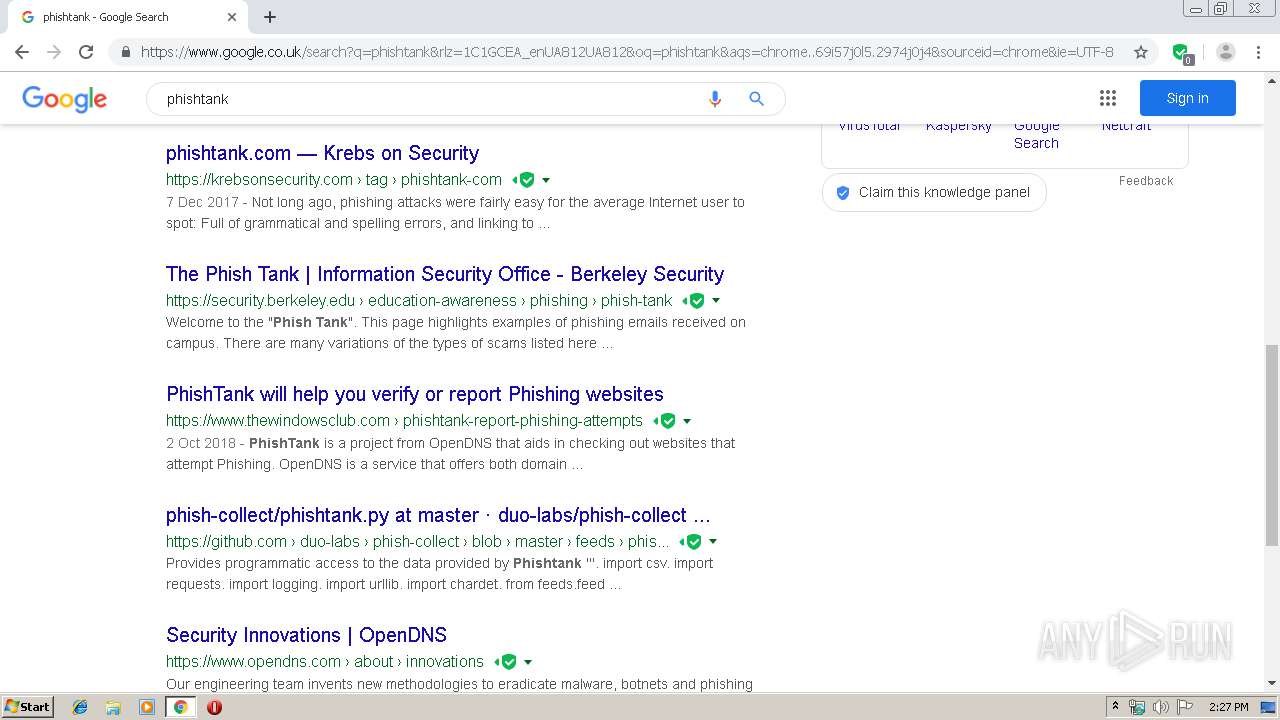Image resolution: width=1280 pixels, height=720 pixels.
Task: Click the Google logo
Action: point(64,98)
